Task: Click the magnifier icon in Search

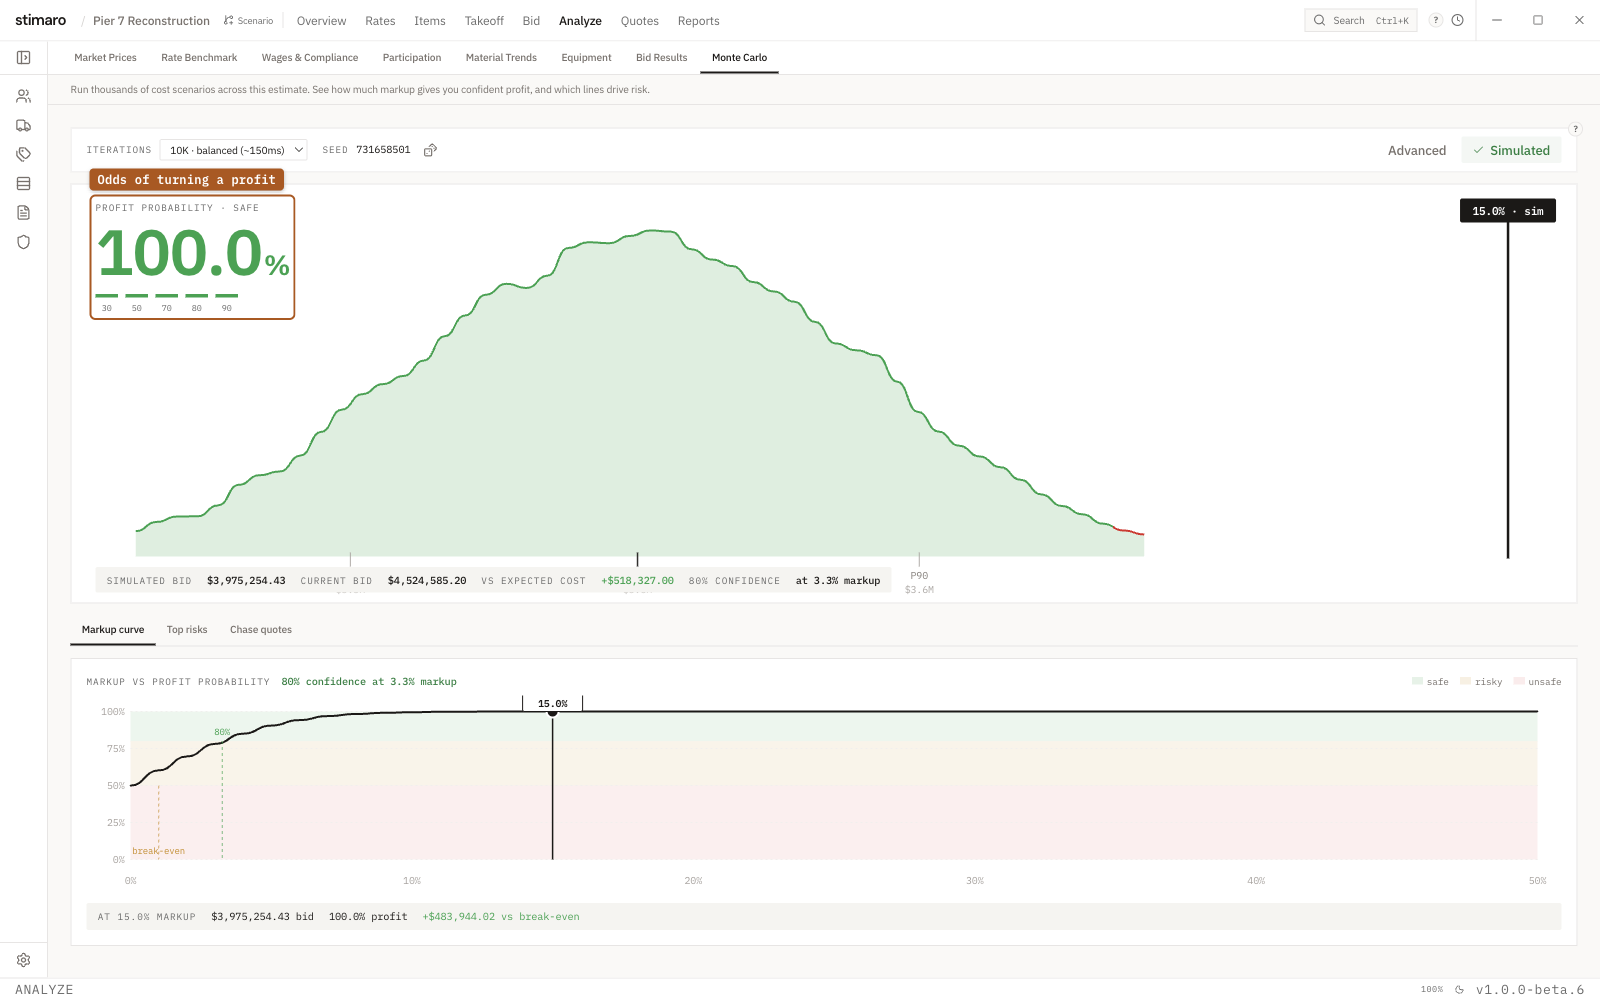Action: tap(1319, 20)
